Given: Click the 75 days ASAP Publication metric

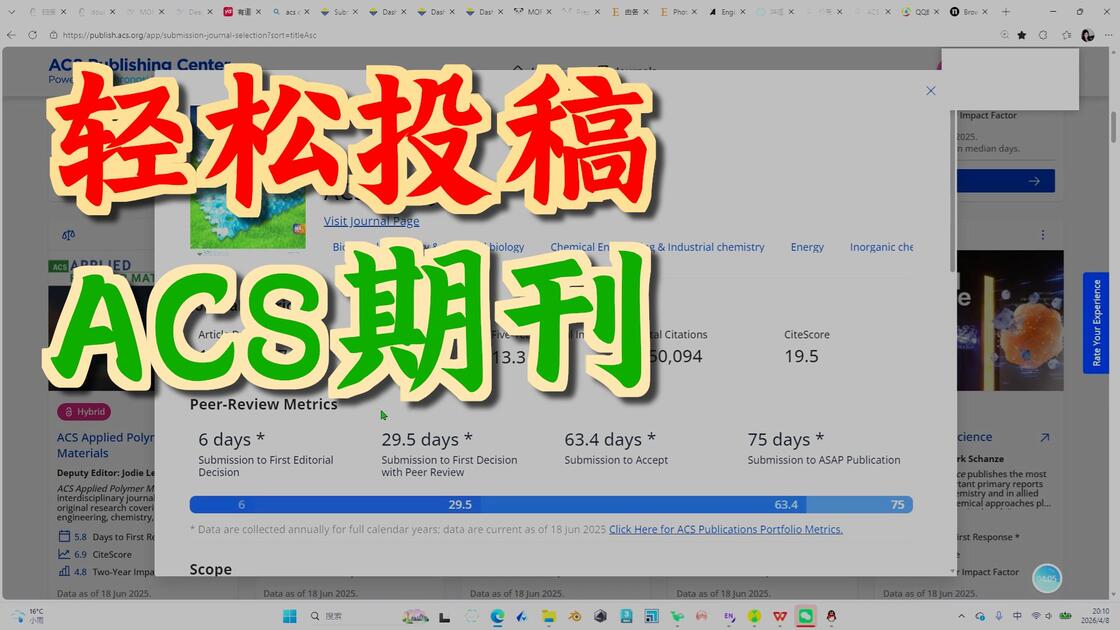Looking at the screenshot, I should click(824, 448).
